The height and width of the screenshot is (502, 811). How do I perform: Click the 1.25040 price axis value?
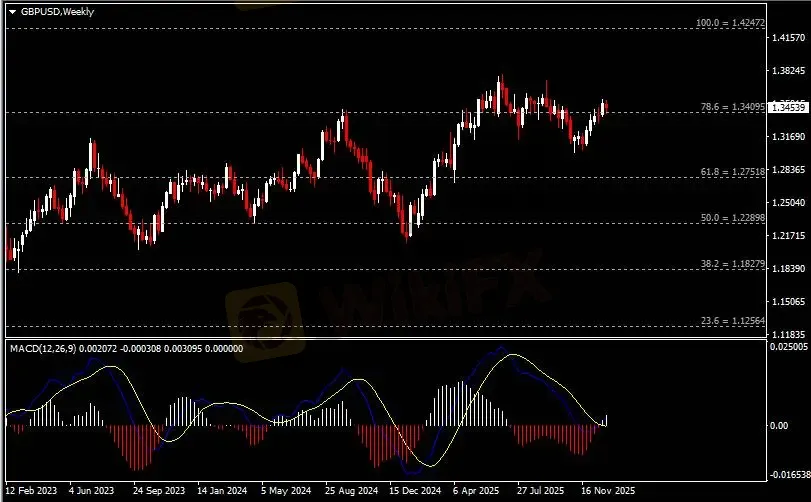pyautogui.click(x=788, y=203)
